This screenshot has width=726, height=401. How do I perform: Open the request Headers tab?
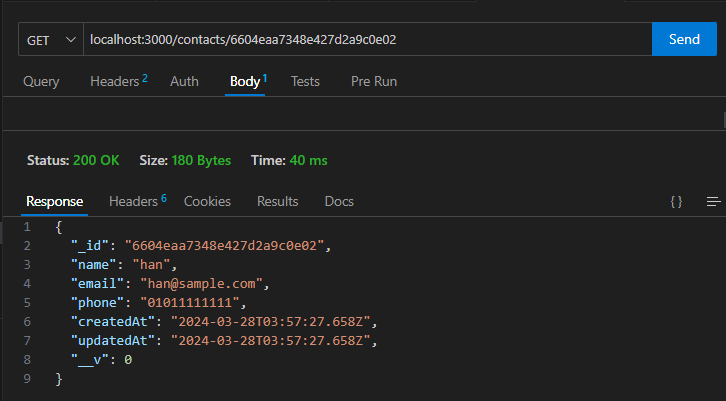coord(119,81)
